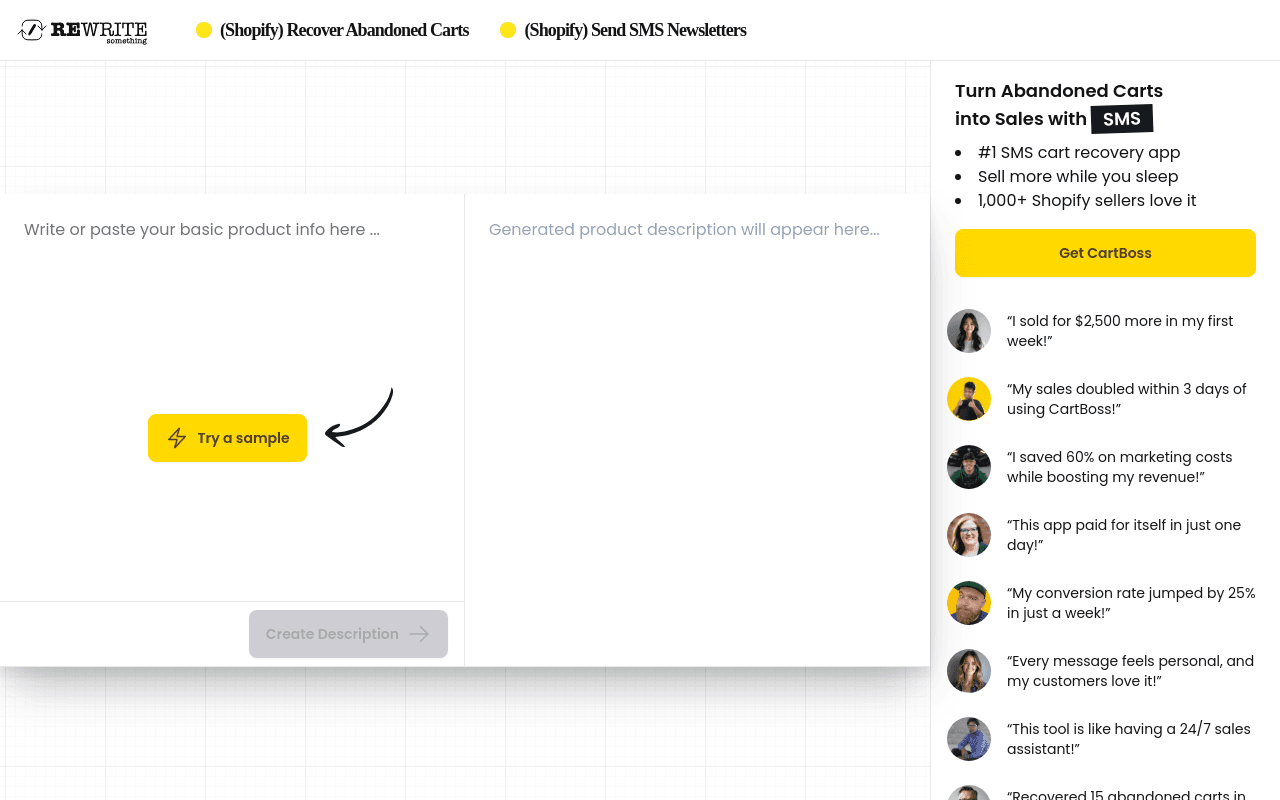Click the Get CartBoss button
Viewport: 1280px width, 800px height.
1105,253
